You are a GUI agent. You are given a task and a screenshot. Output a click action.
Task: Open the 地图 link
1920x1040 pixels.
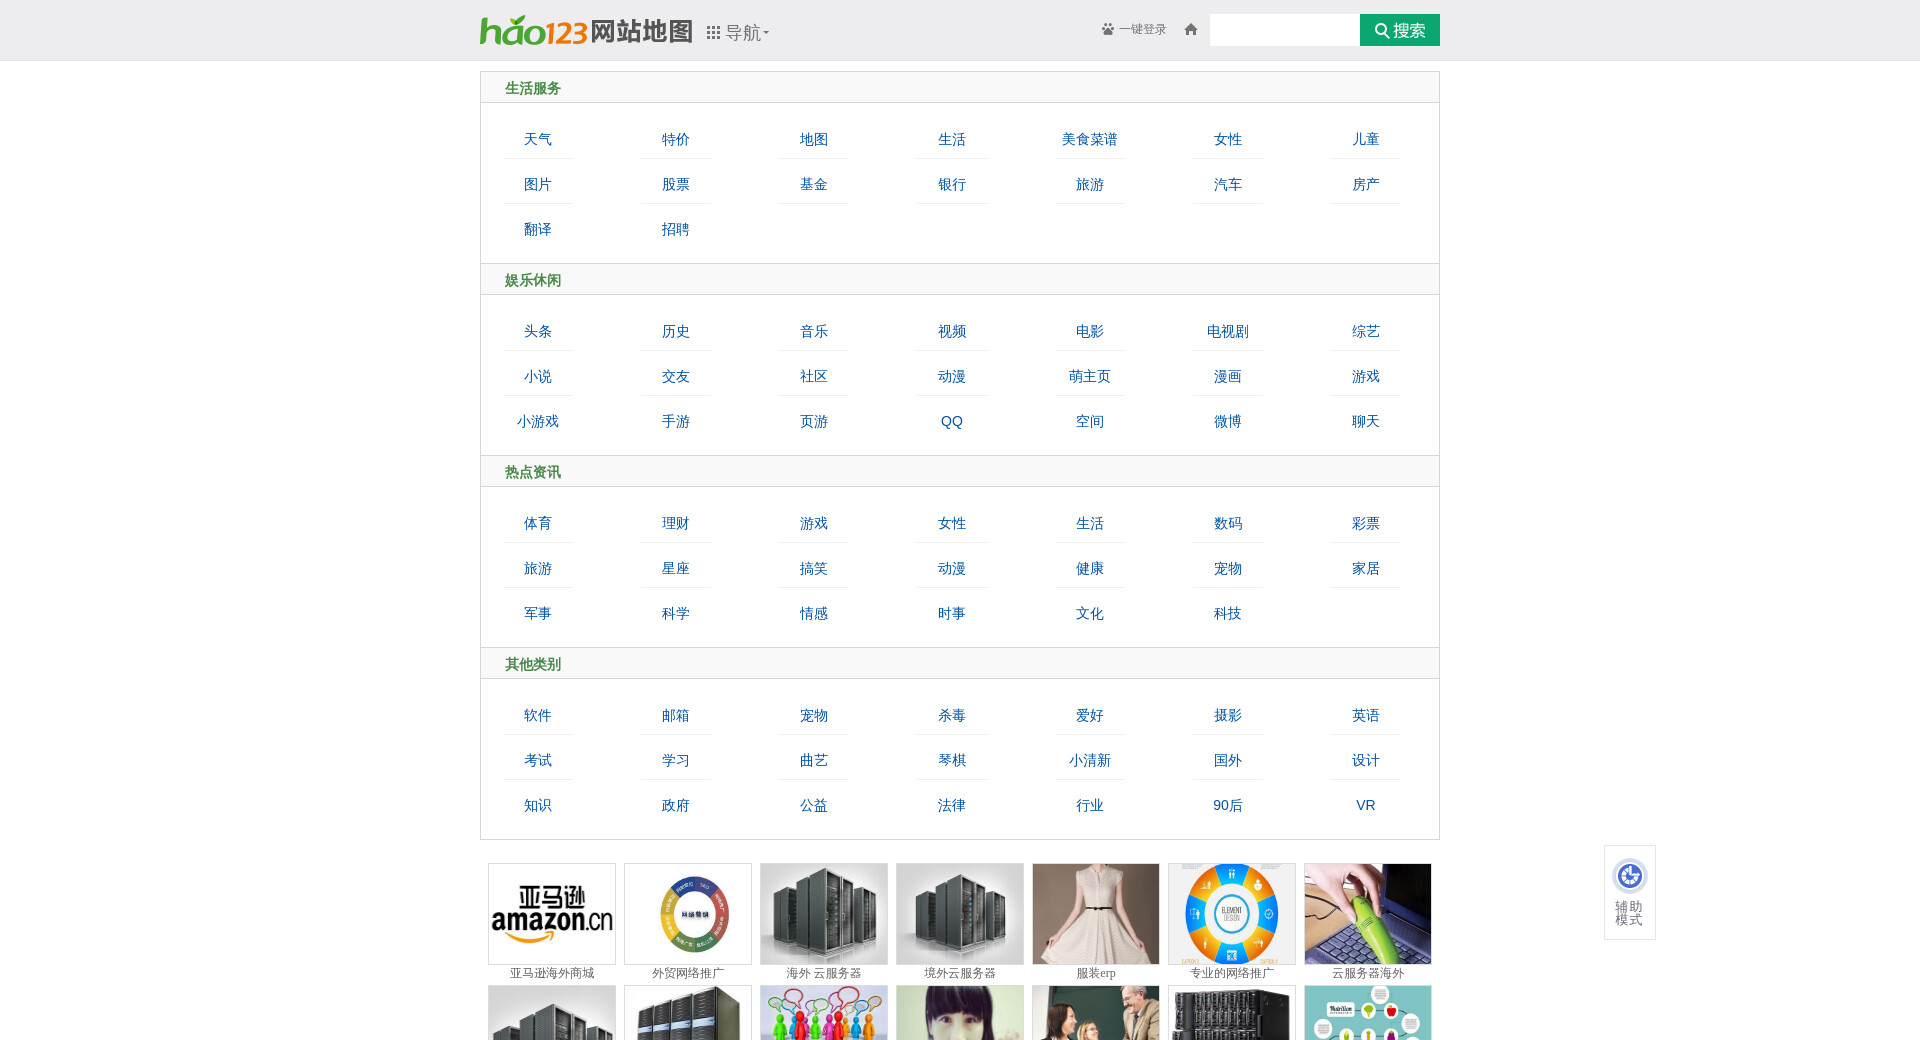click(x=814, y=140)
